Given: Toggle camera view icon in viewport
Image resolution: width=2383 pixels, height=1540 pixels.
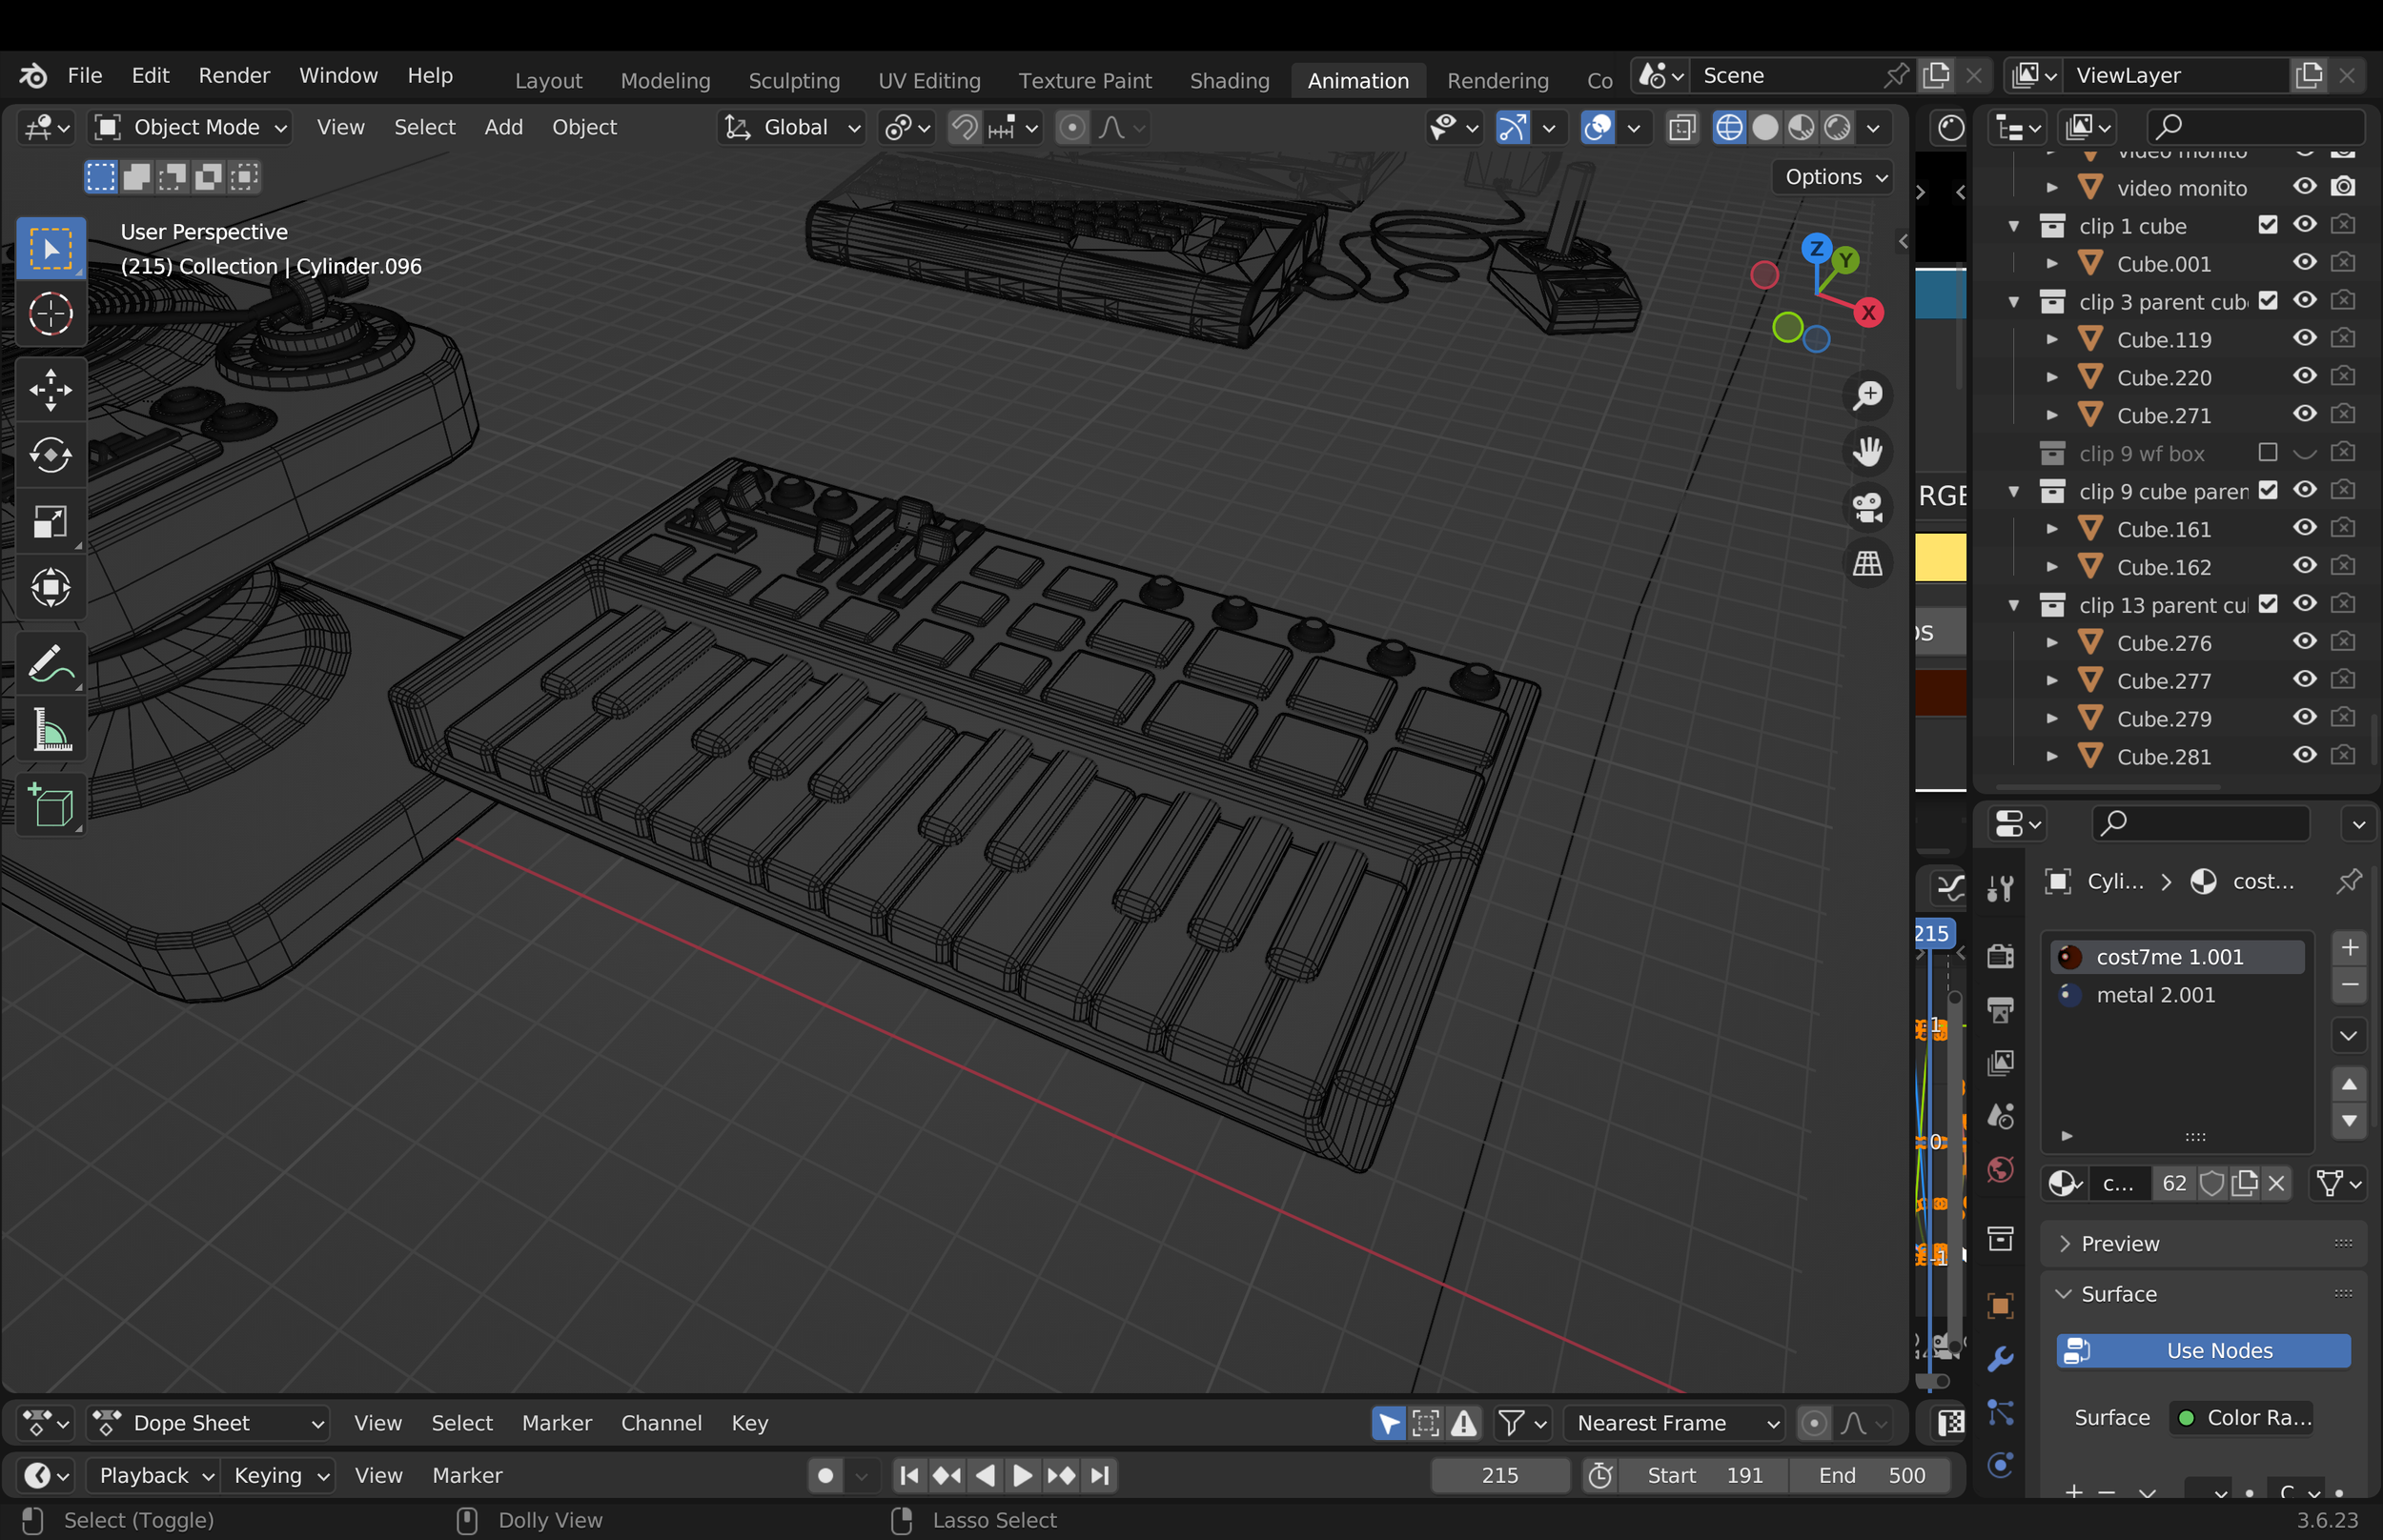Looking at the screenshot, I should coord(1867,507).
